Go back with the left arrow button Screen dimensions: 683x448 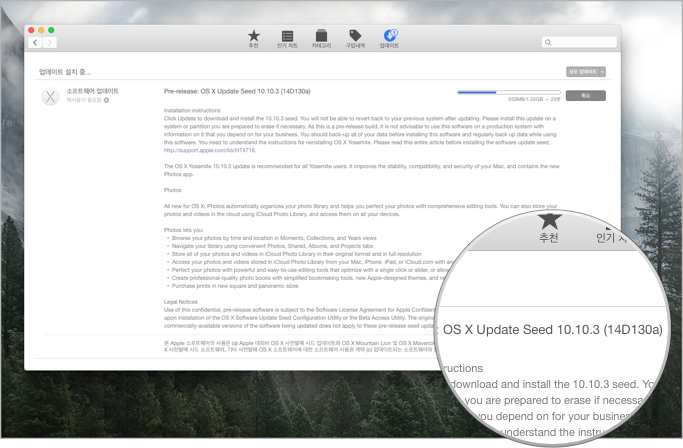click(35, 42)
